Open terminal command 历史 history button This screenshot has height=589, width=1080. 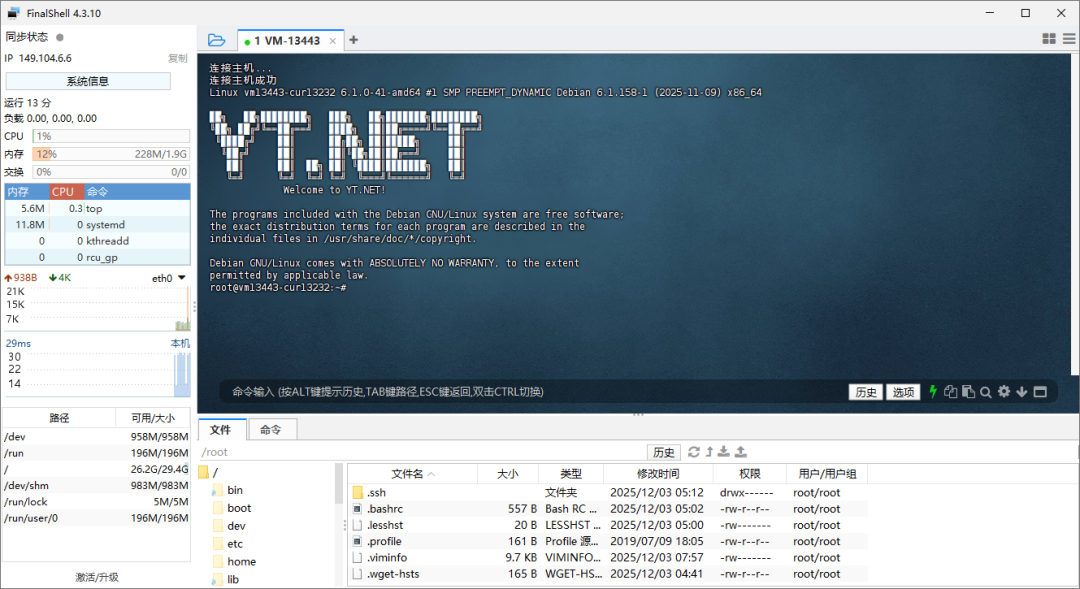[x=866, y=392]
